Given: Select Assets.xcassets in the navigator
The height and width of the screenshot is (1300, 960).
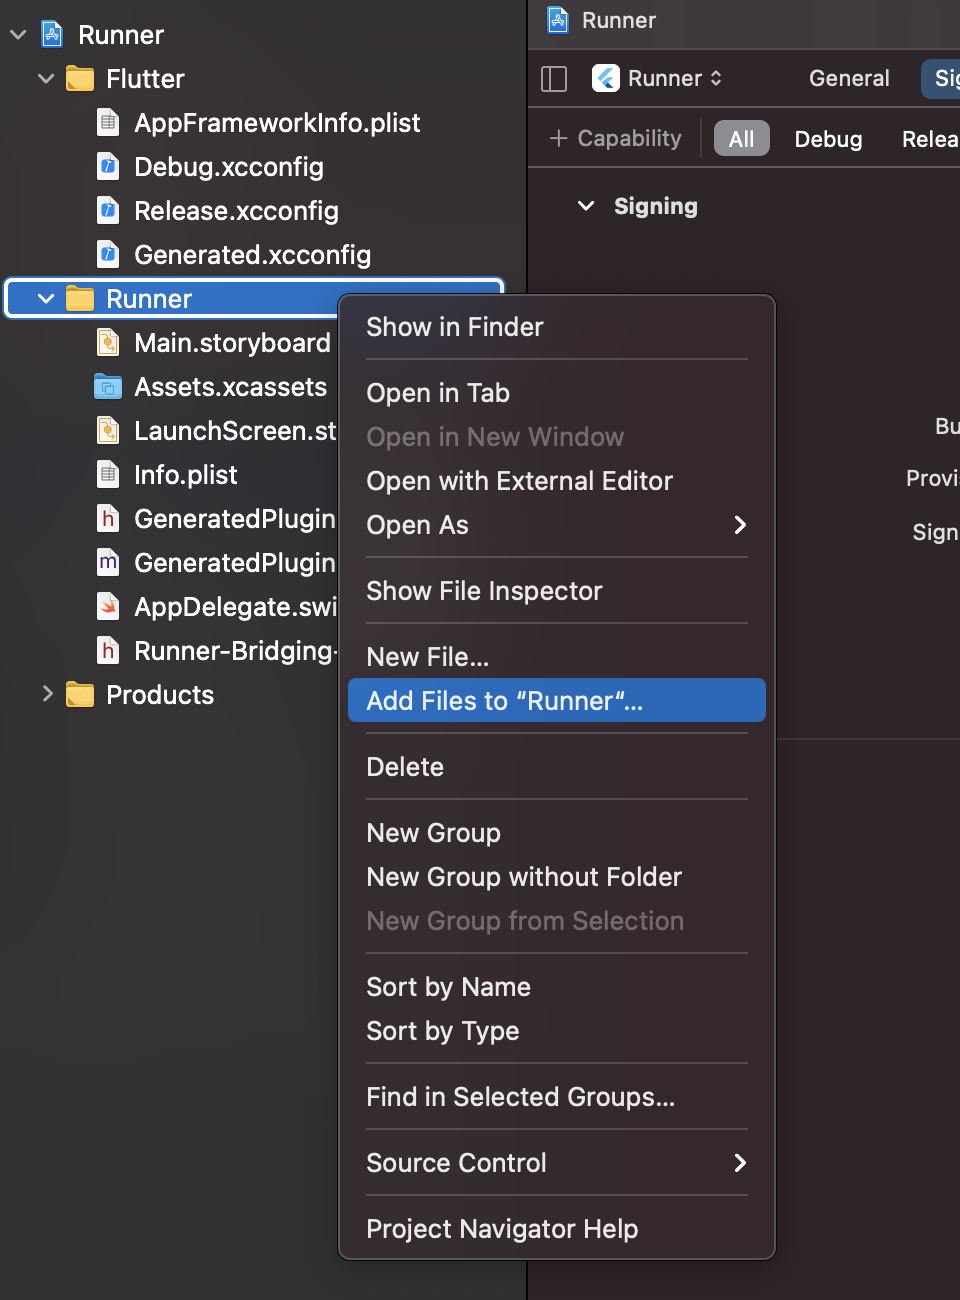Looking at the screenshot, I should tap(230, 386).
